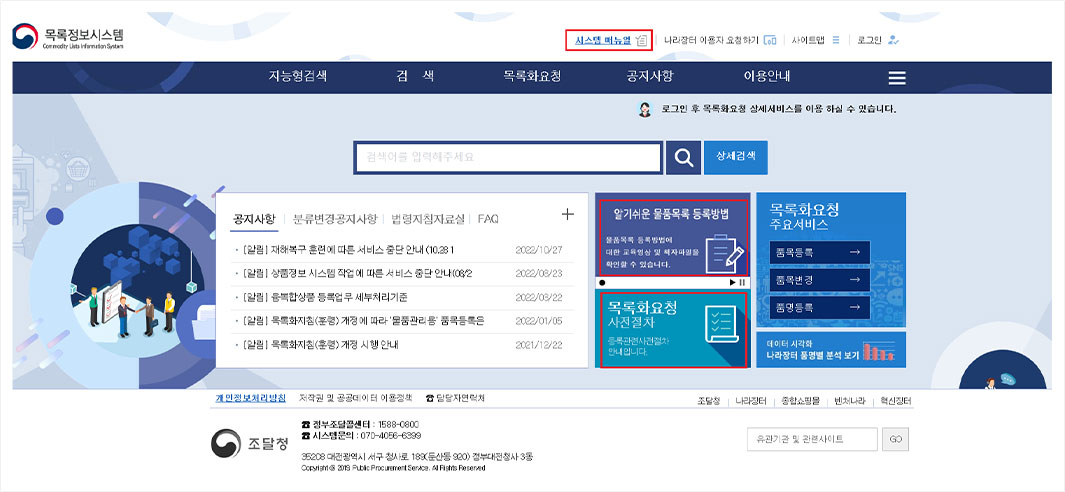Click the 나라장터 이용자 요청하기 icon
Viewport: 1065px width, 492px height.
[770, 40]
